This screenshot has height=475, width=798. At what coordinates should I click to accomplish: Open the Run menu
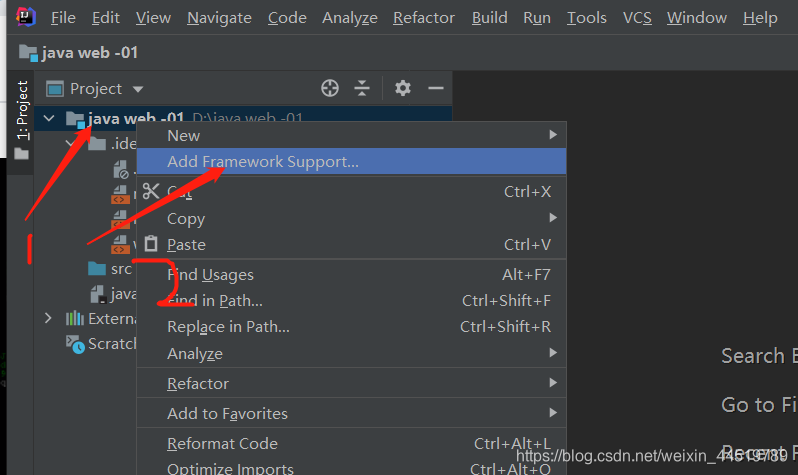[537, 18]
